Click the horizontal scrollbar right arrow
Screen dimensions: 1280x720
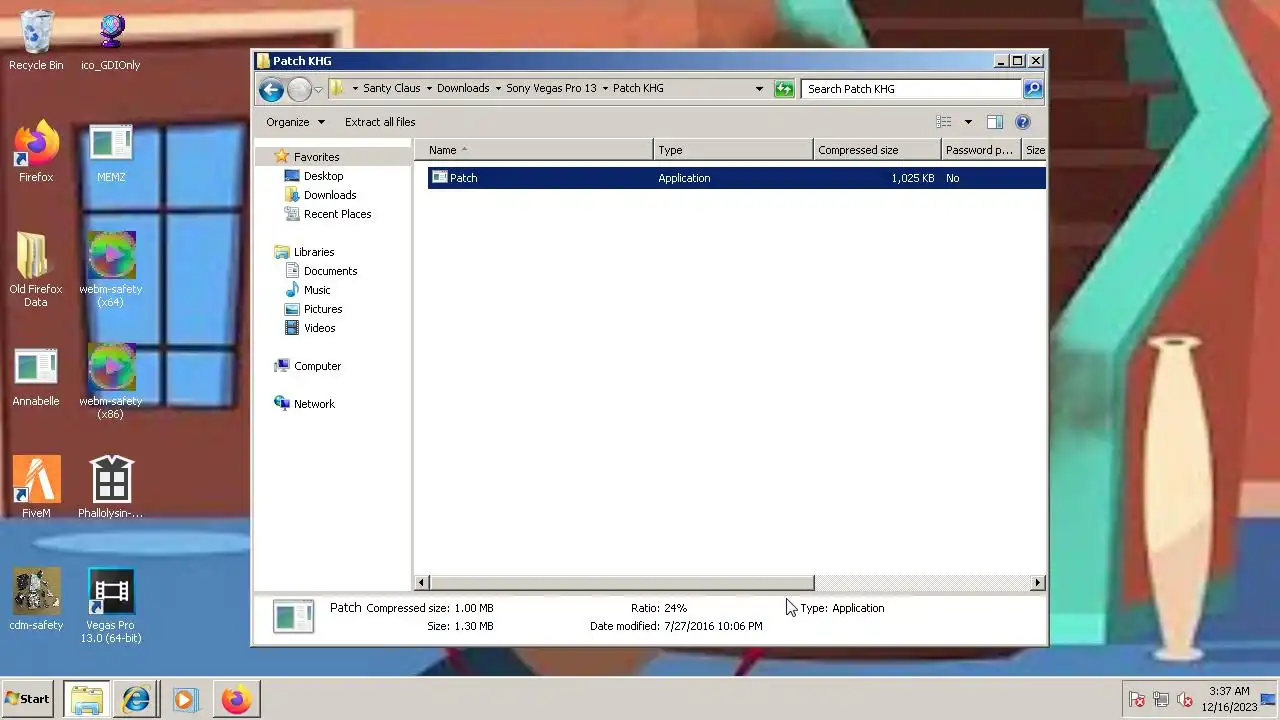[1037, 583]
